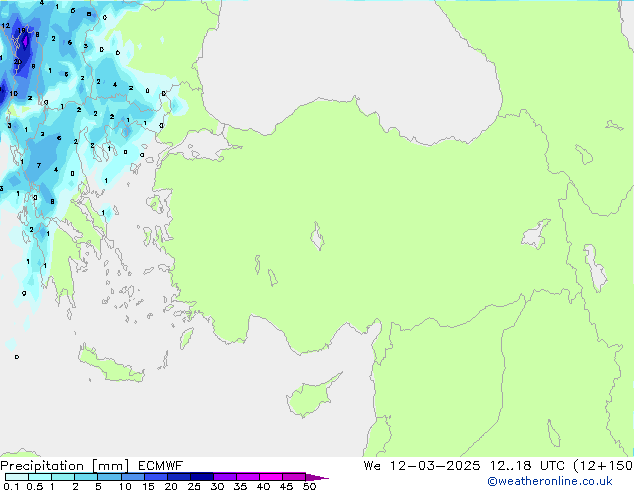Click legend scale value '10'

(125, 486)
